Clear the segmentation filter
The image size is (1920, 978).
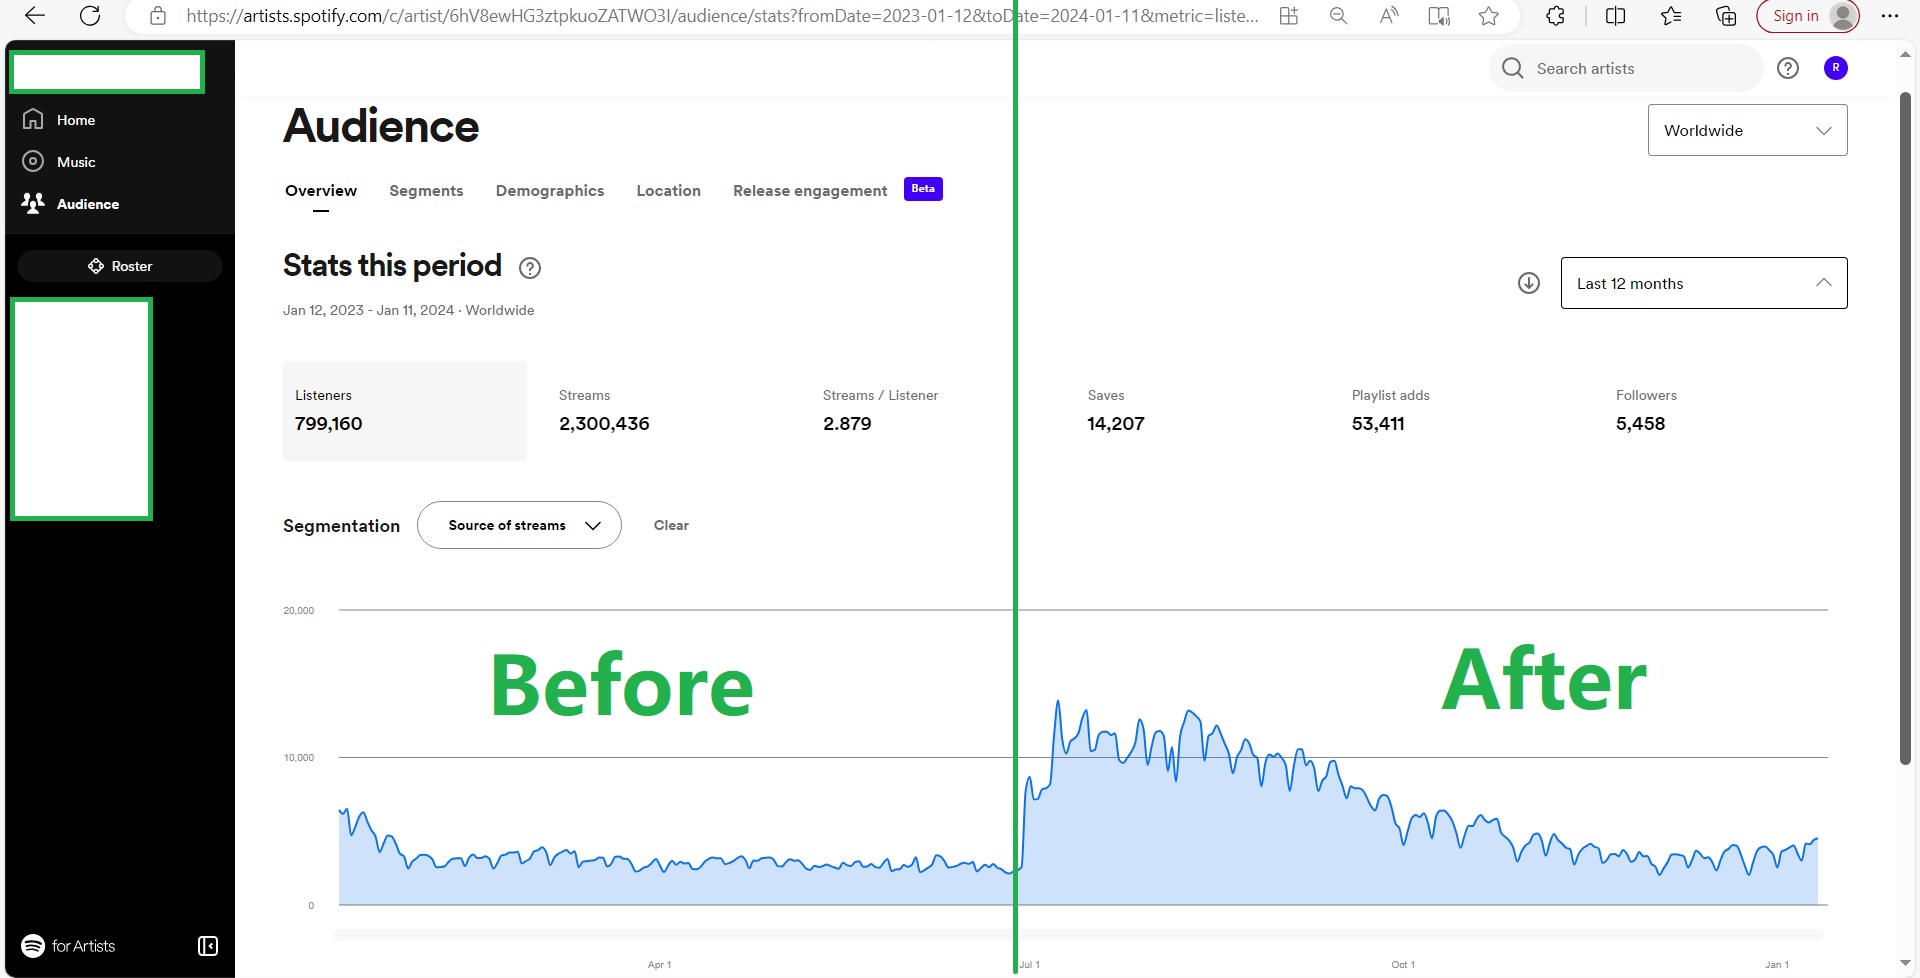[671, 525]
